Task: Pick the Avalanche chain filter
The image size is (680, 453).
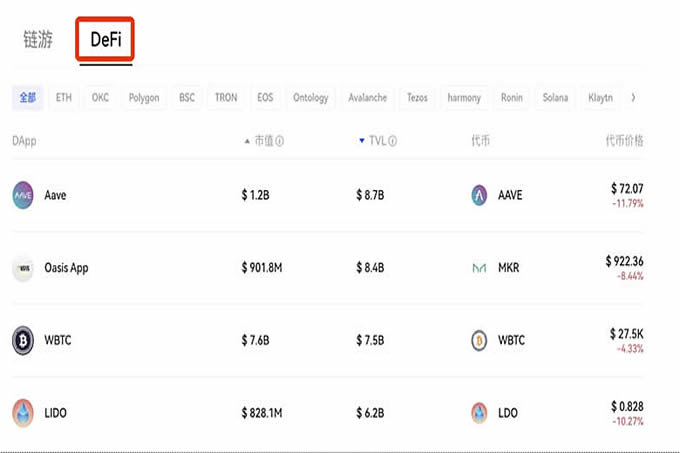Action: (368, 98)
